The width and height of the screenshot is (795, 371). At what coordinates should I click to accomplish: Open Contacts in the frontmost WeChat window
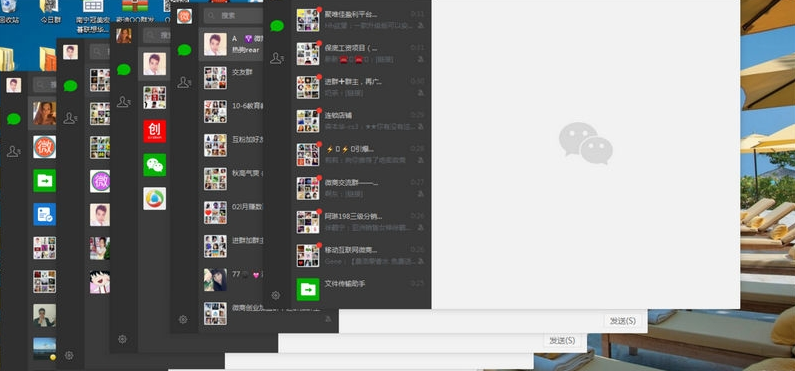[x=276, y=58]
